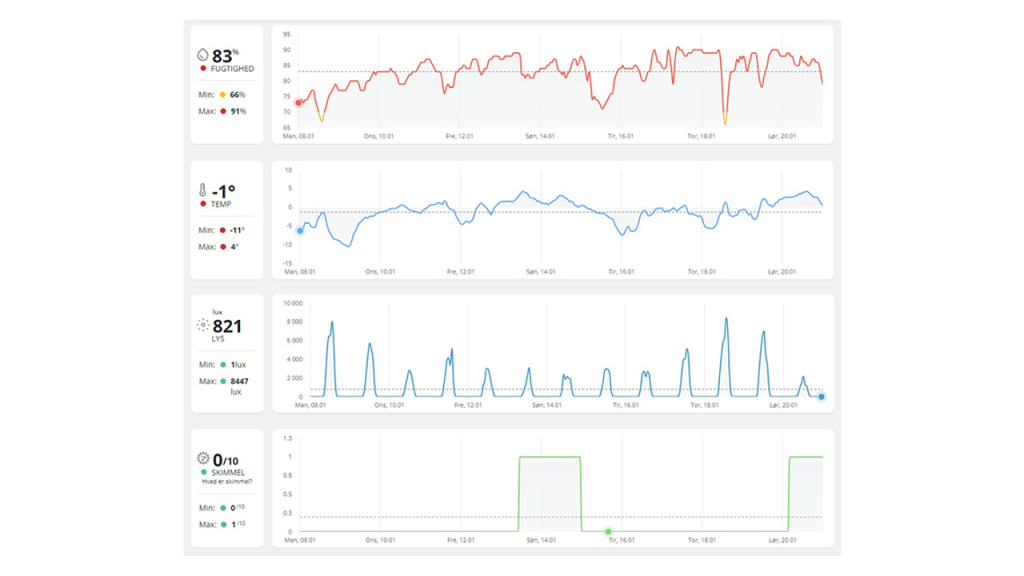The height and width of the screenshot is (576, 1024).
Task: Click the Min -11° temperature value
Action: (x=236, y=230)
